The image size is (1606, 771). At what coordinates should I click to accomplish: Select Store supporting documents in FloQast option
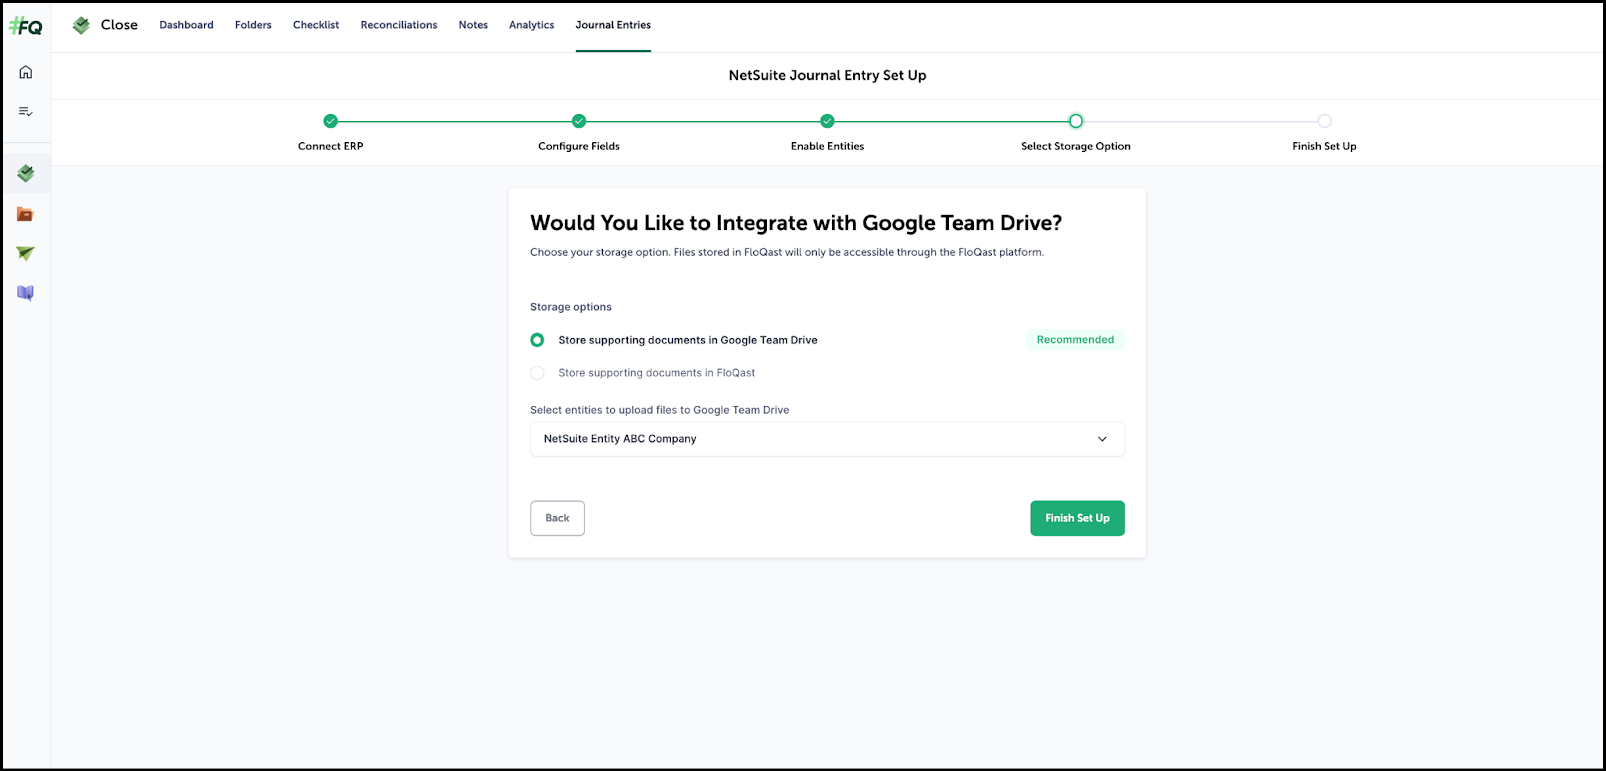(537, 373)
